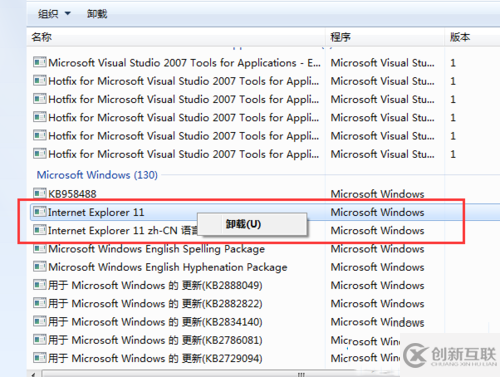
Task: Click program cell in the KB2834140 row
Action: (377, 322)
